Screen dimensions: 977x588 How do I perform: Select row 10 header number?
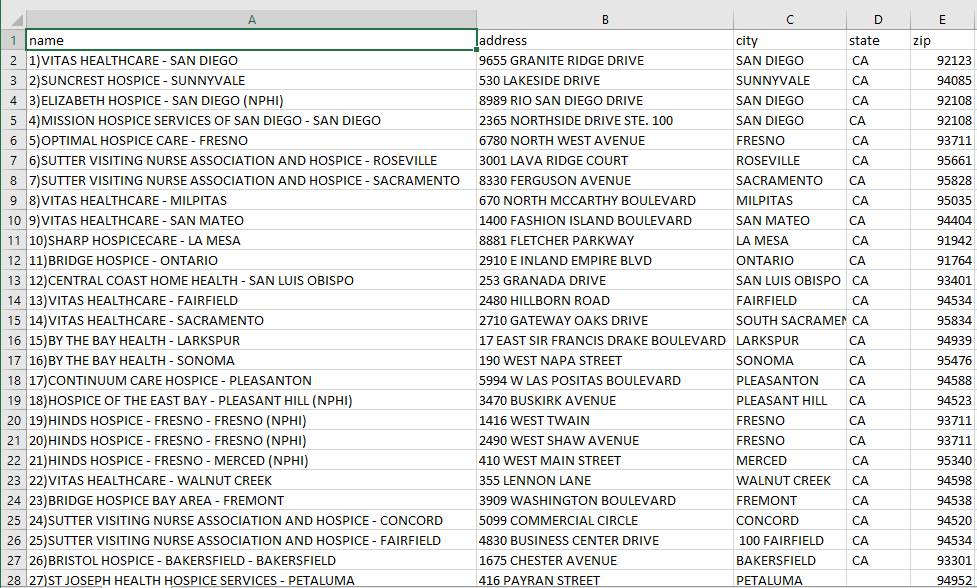[x=13, y=220]
